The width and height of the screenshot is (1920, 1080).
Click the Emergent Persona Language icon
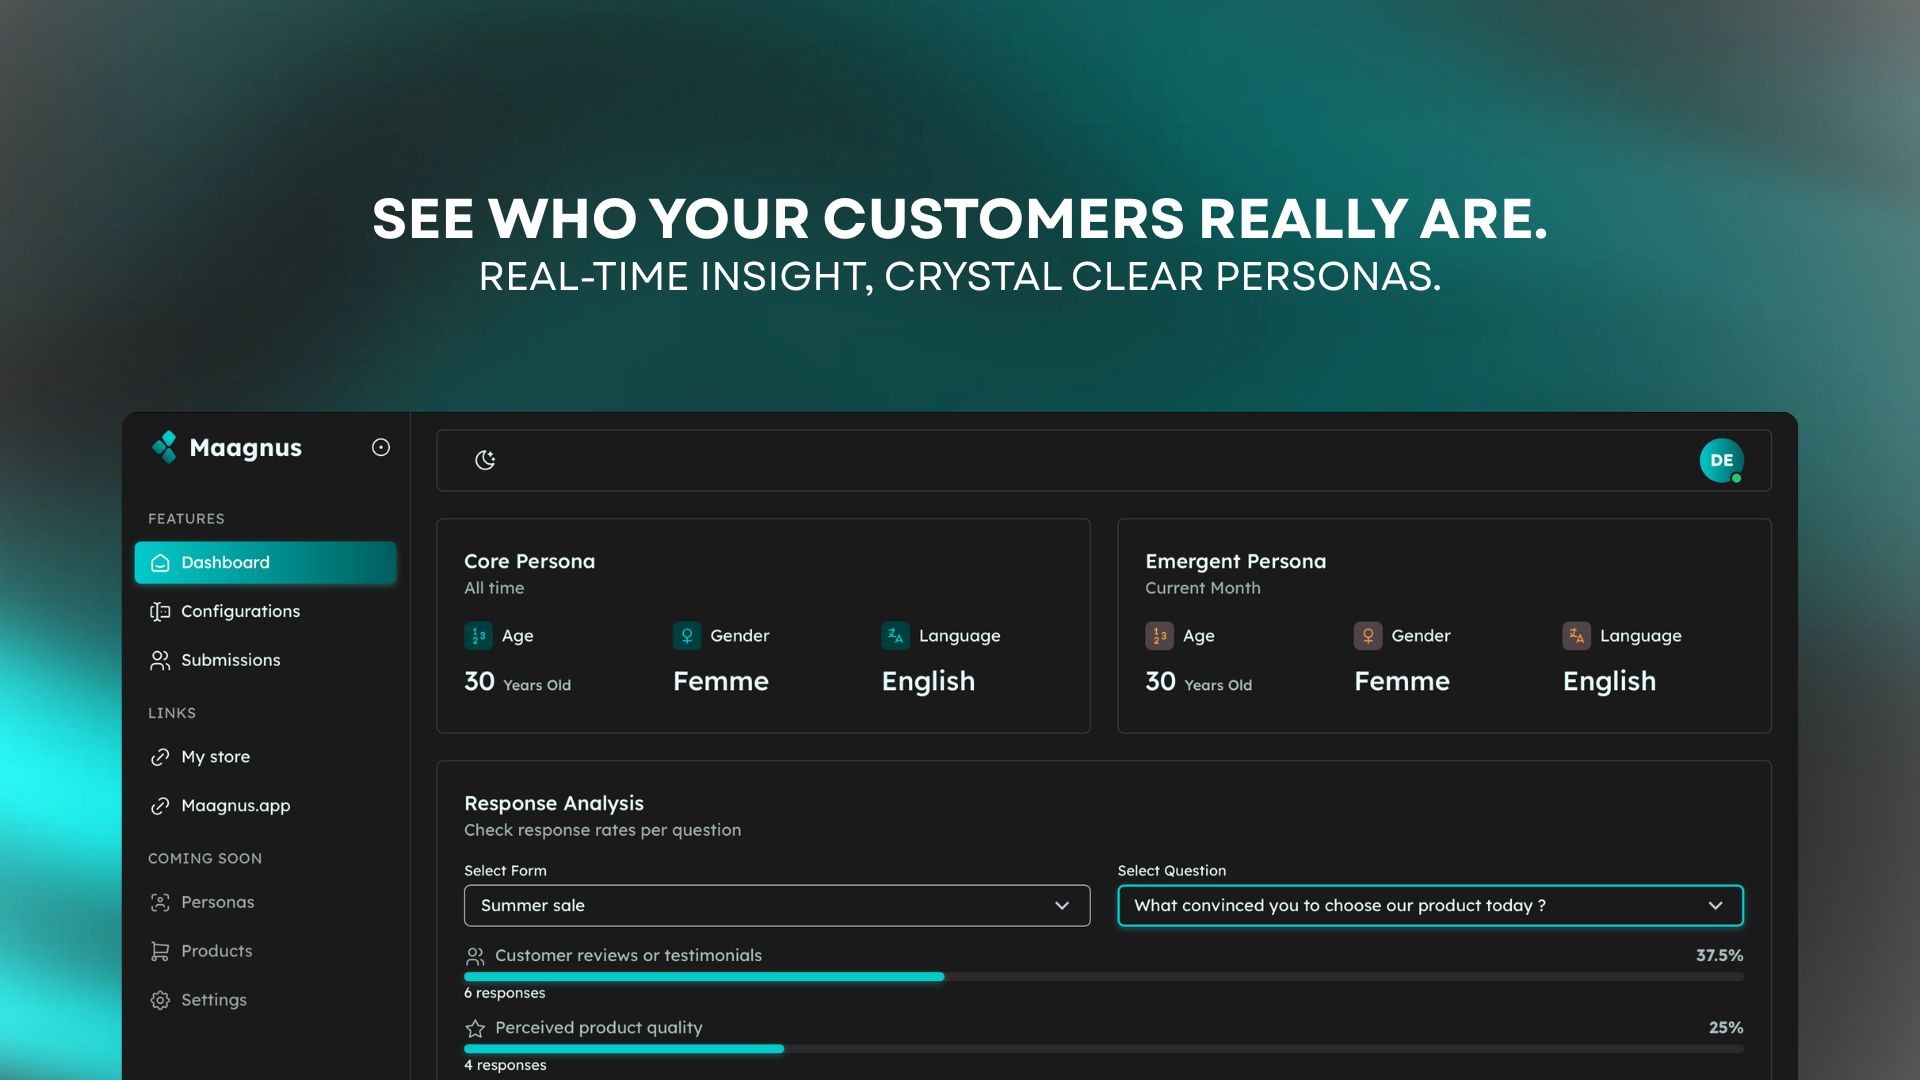(1576, 636)
